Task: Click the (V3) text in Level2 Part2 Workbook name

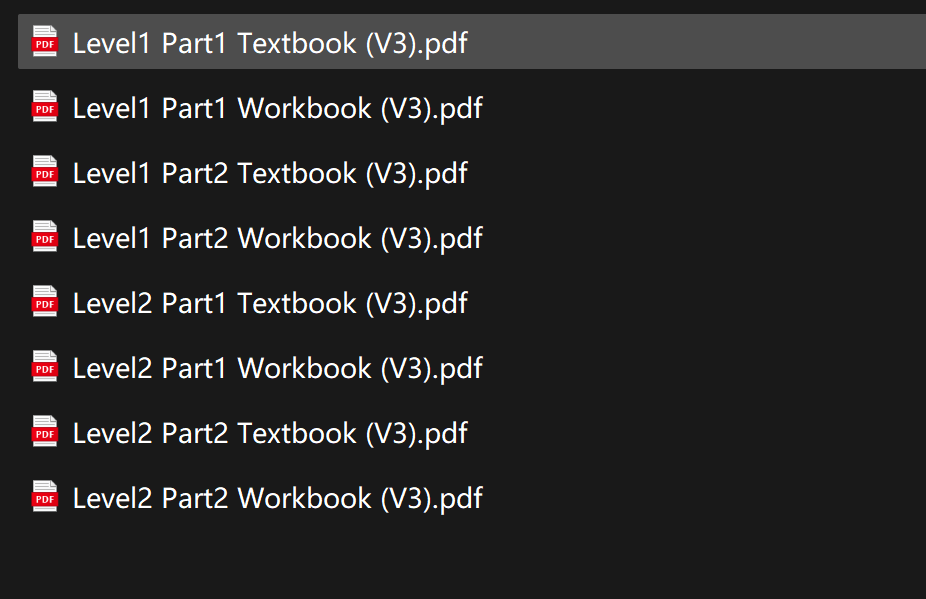Action: 408,498
